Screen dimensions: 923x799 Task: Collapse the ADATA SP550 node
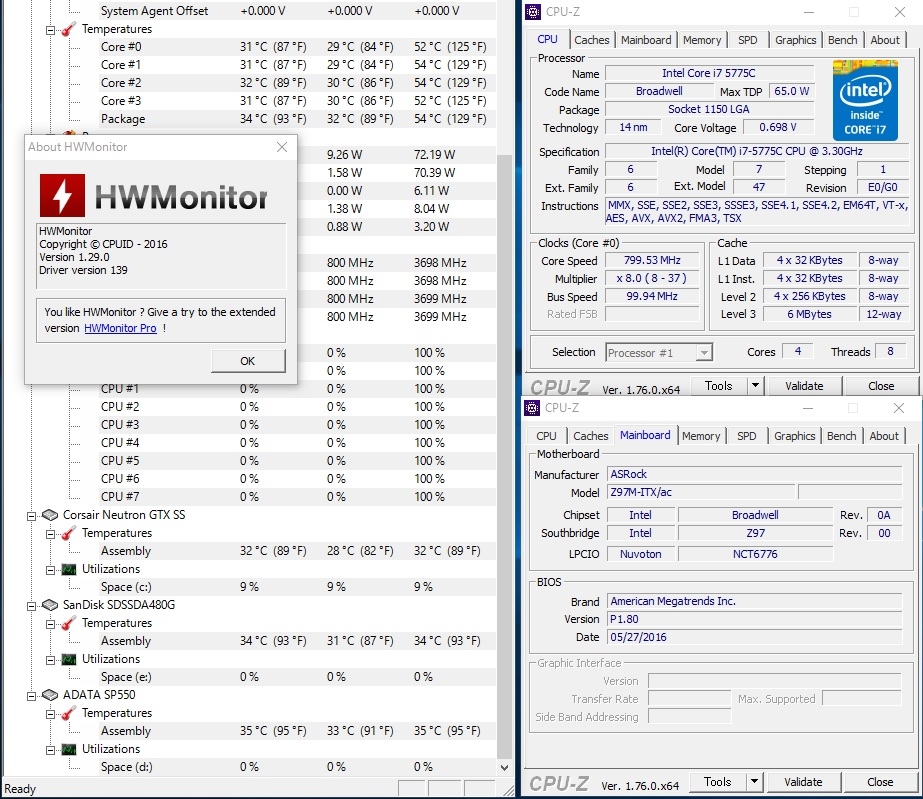[x=31, y=696]
